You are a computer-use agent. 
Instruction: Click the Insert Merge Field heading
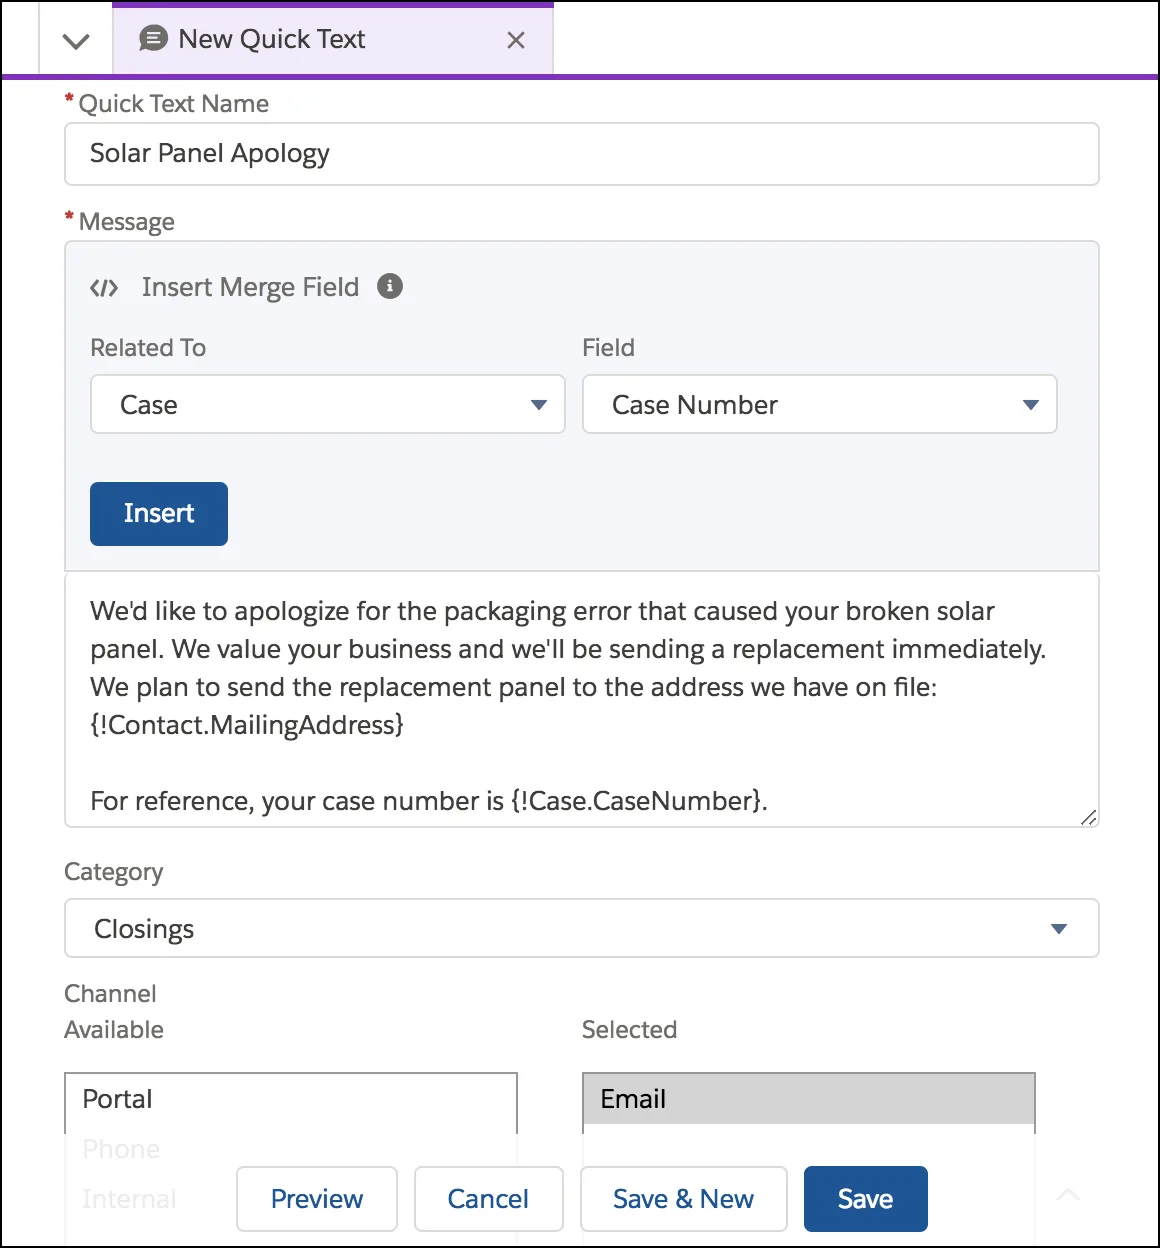(x=250, y=287)
